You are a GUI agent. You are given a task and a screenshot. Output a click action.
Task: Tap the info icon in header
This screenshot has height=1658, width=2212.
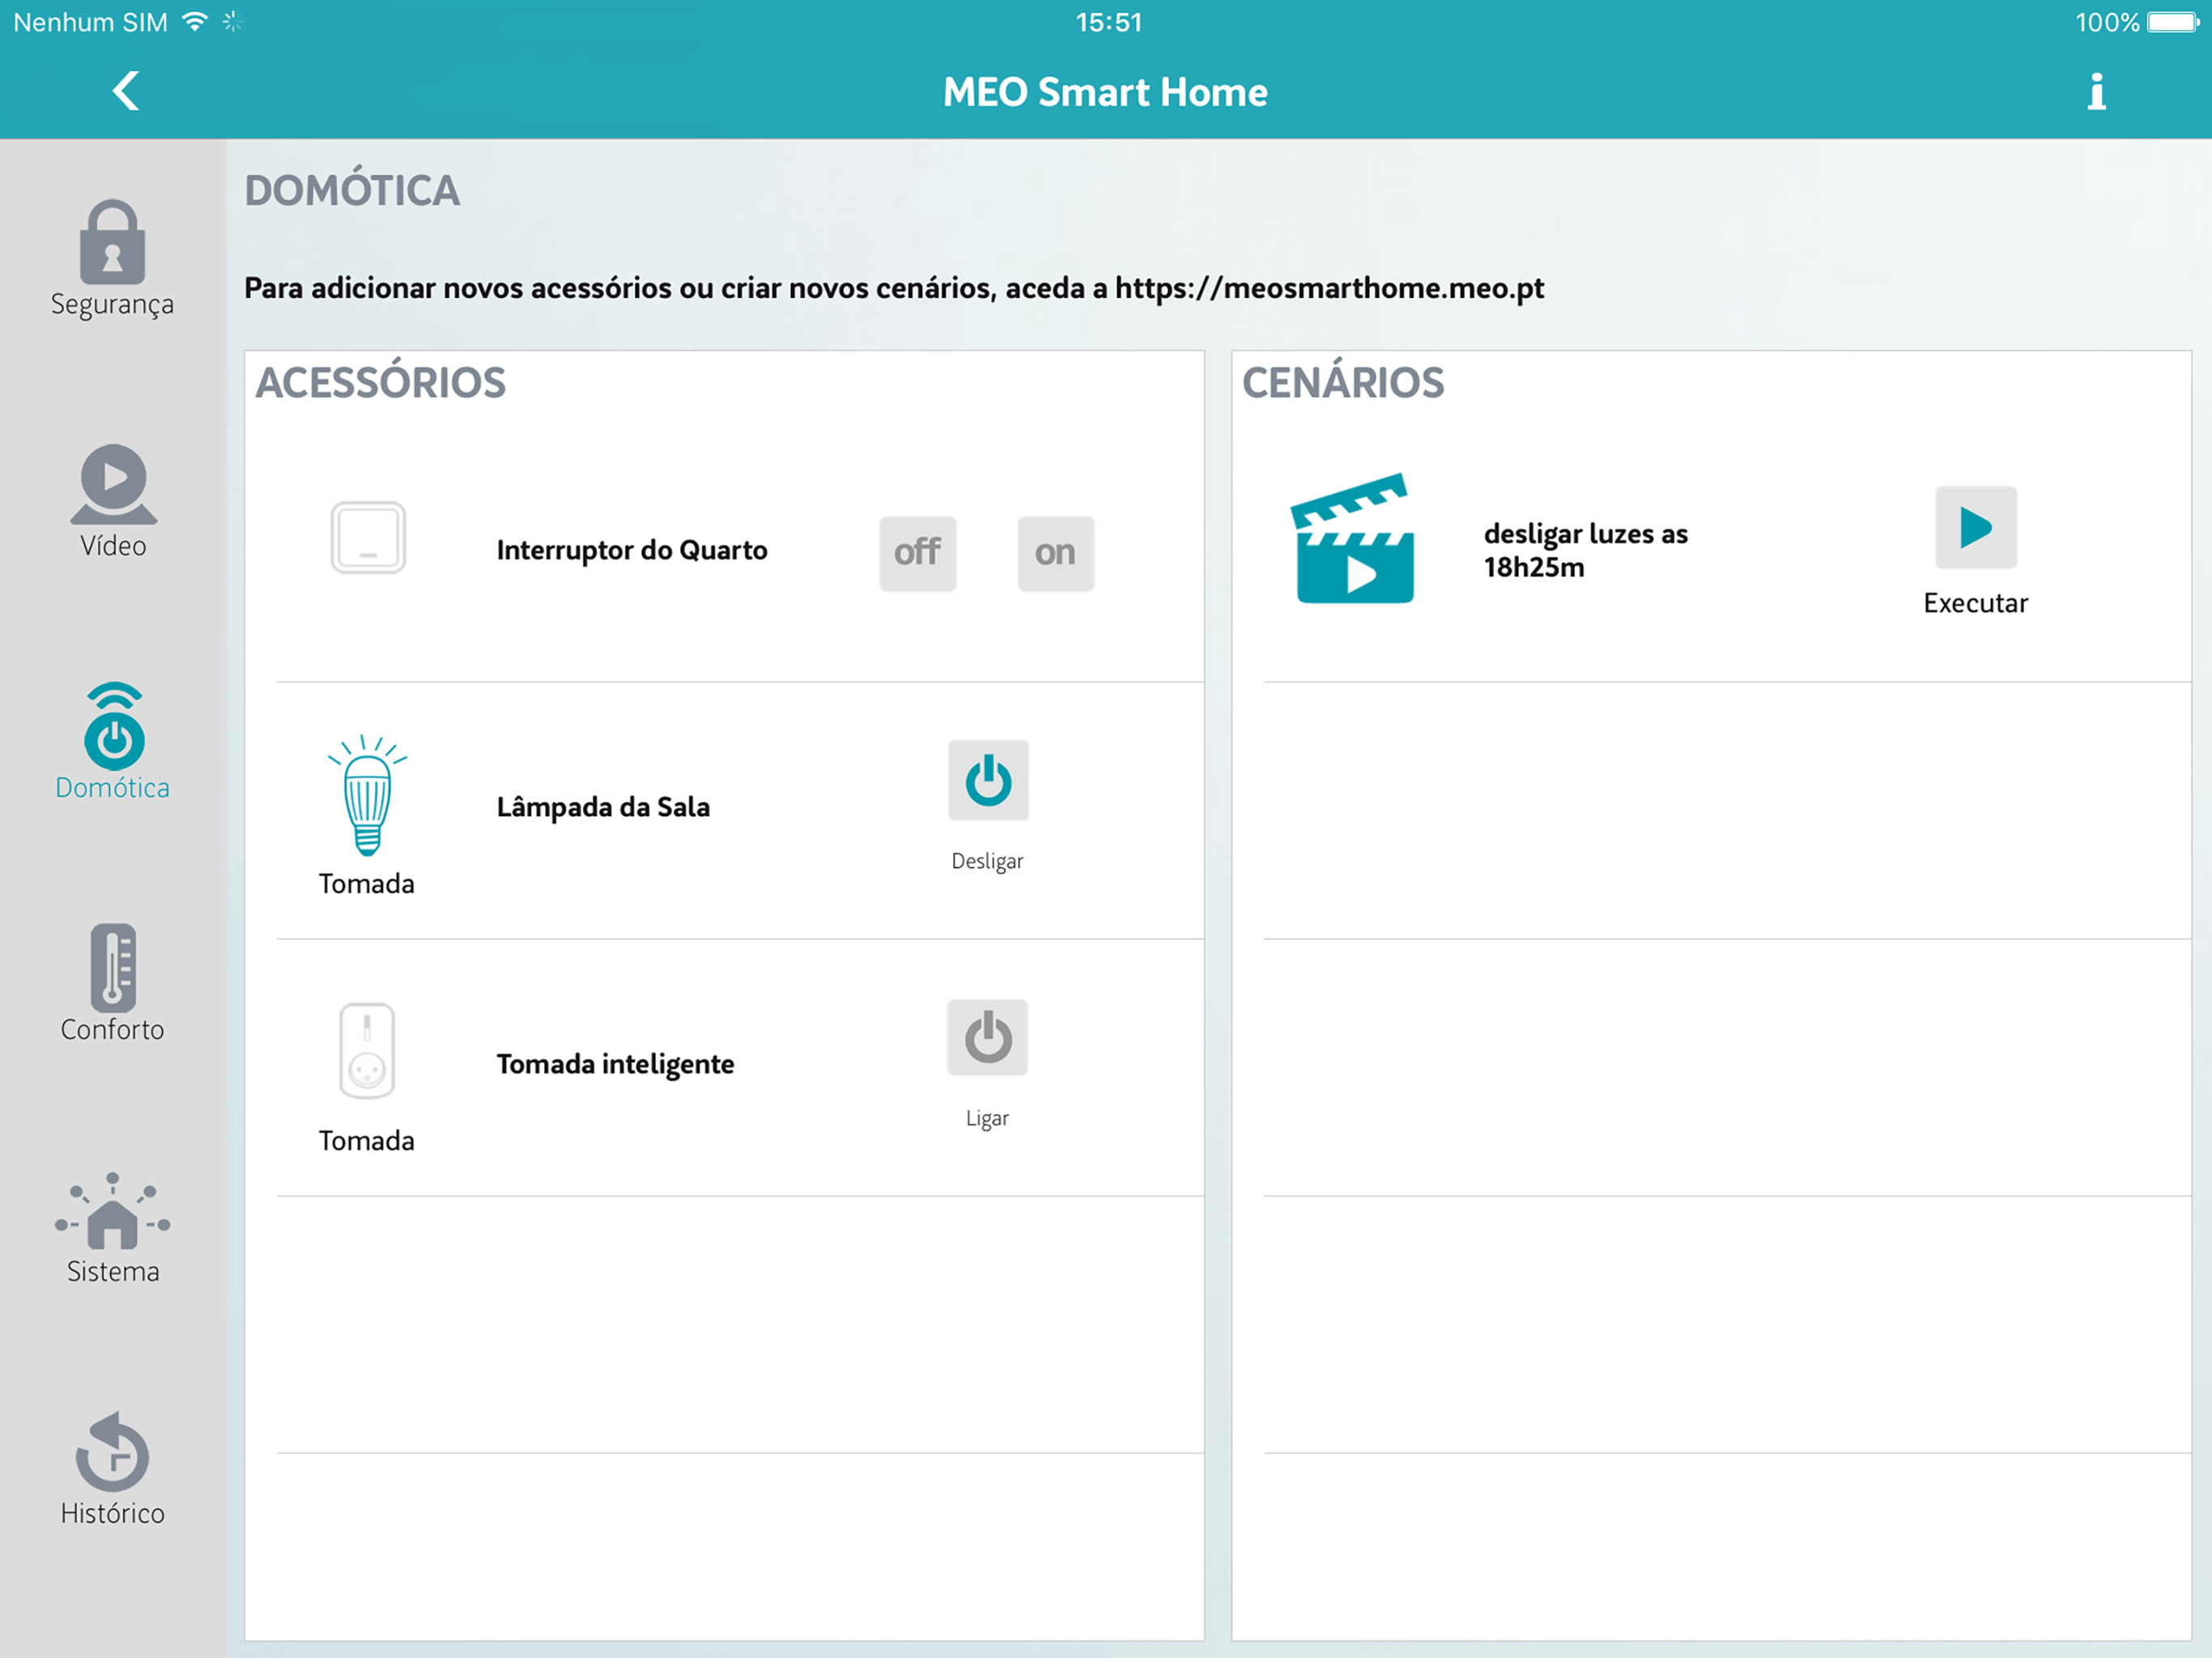tap(2096, 92)
